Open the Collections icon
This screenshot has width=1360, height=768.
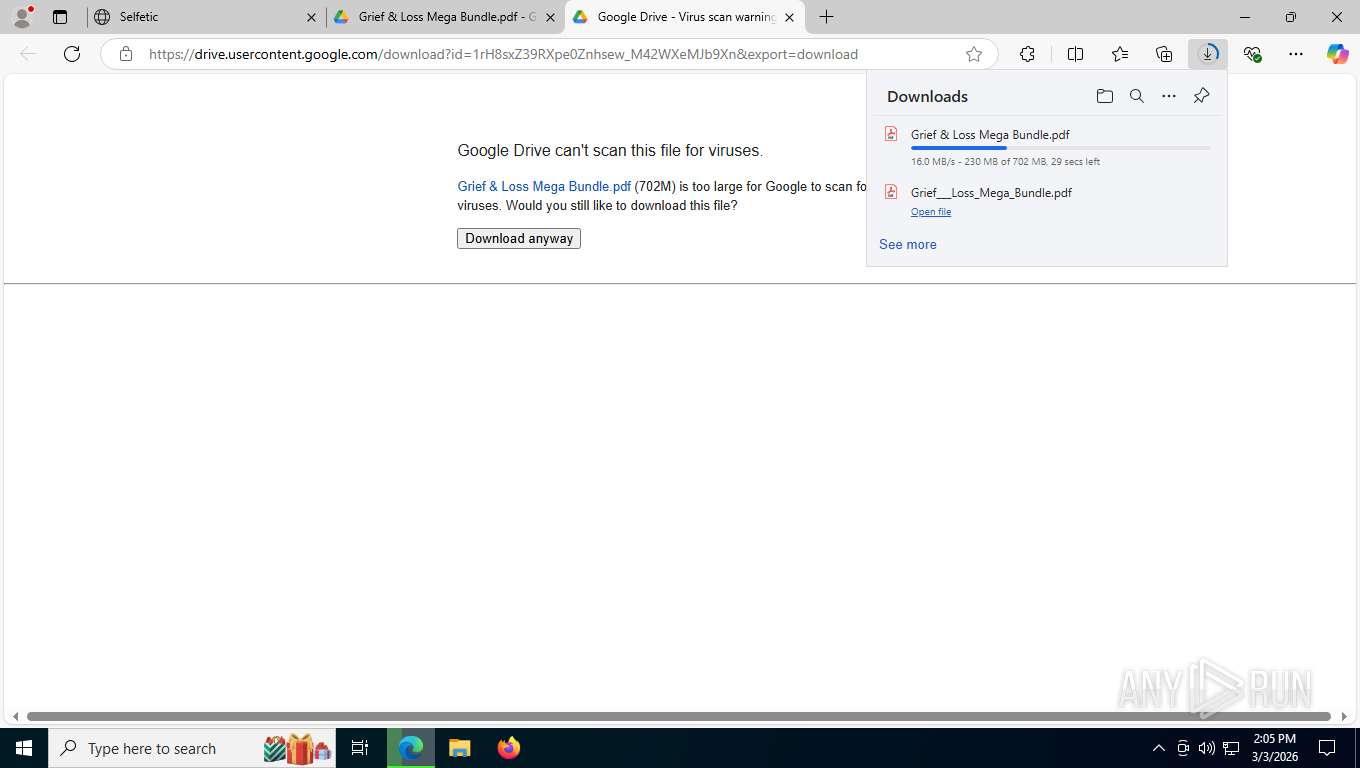(1164, 54)
